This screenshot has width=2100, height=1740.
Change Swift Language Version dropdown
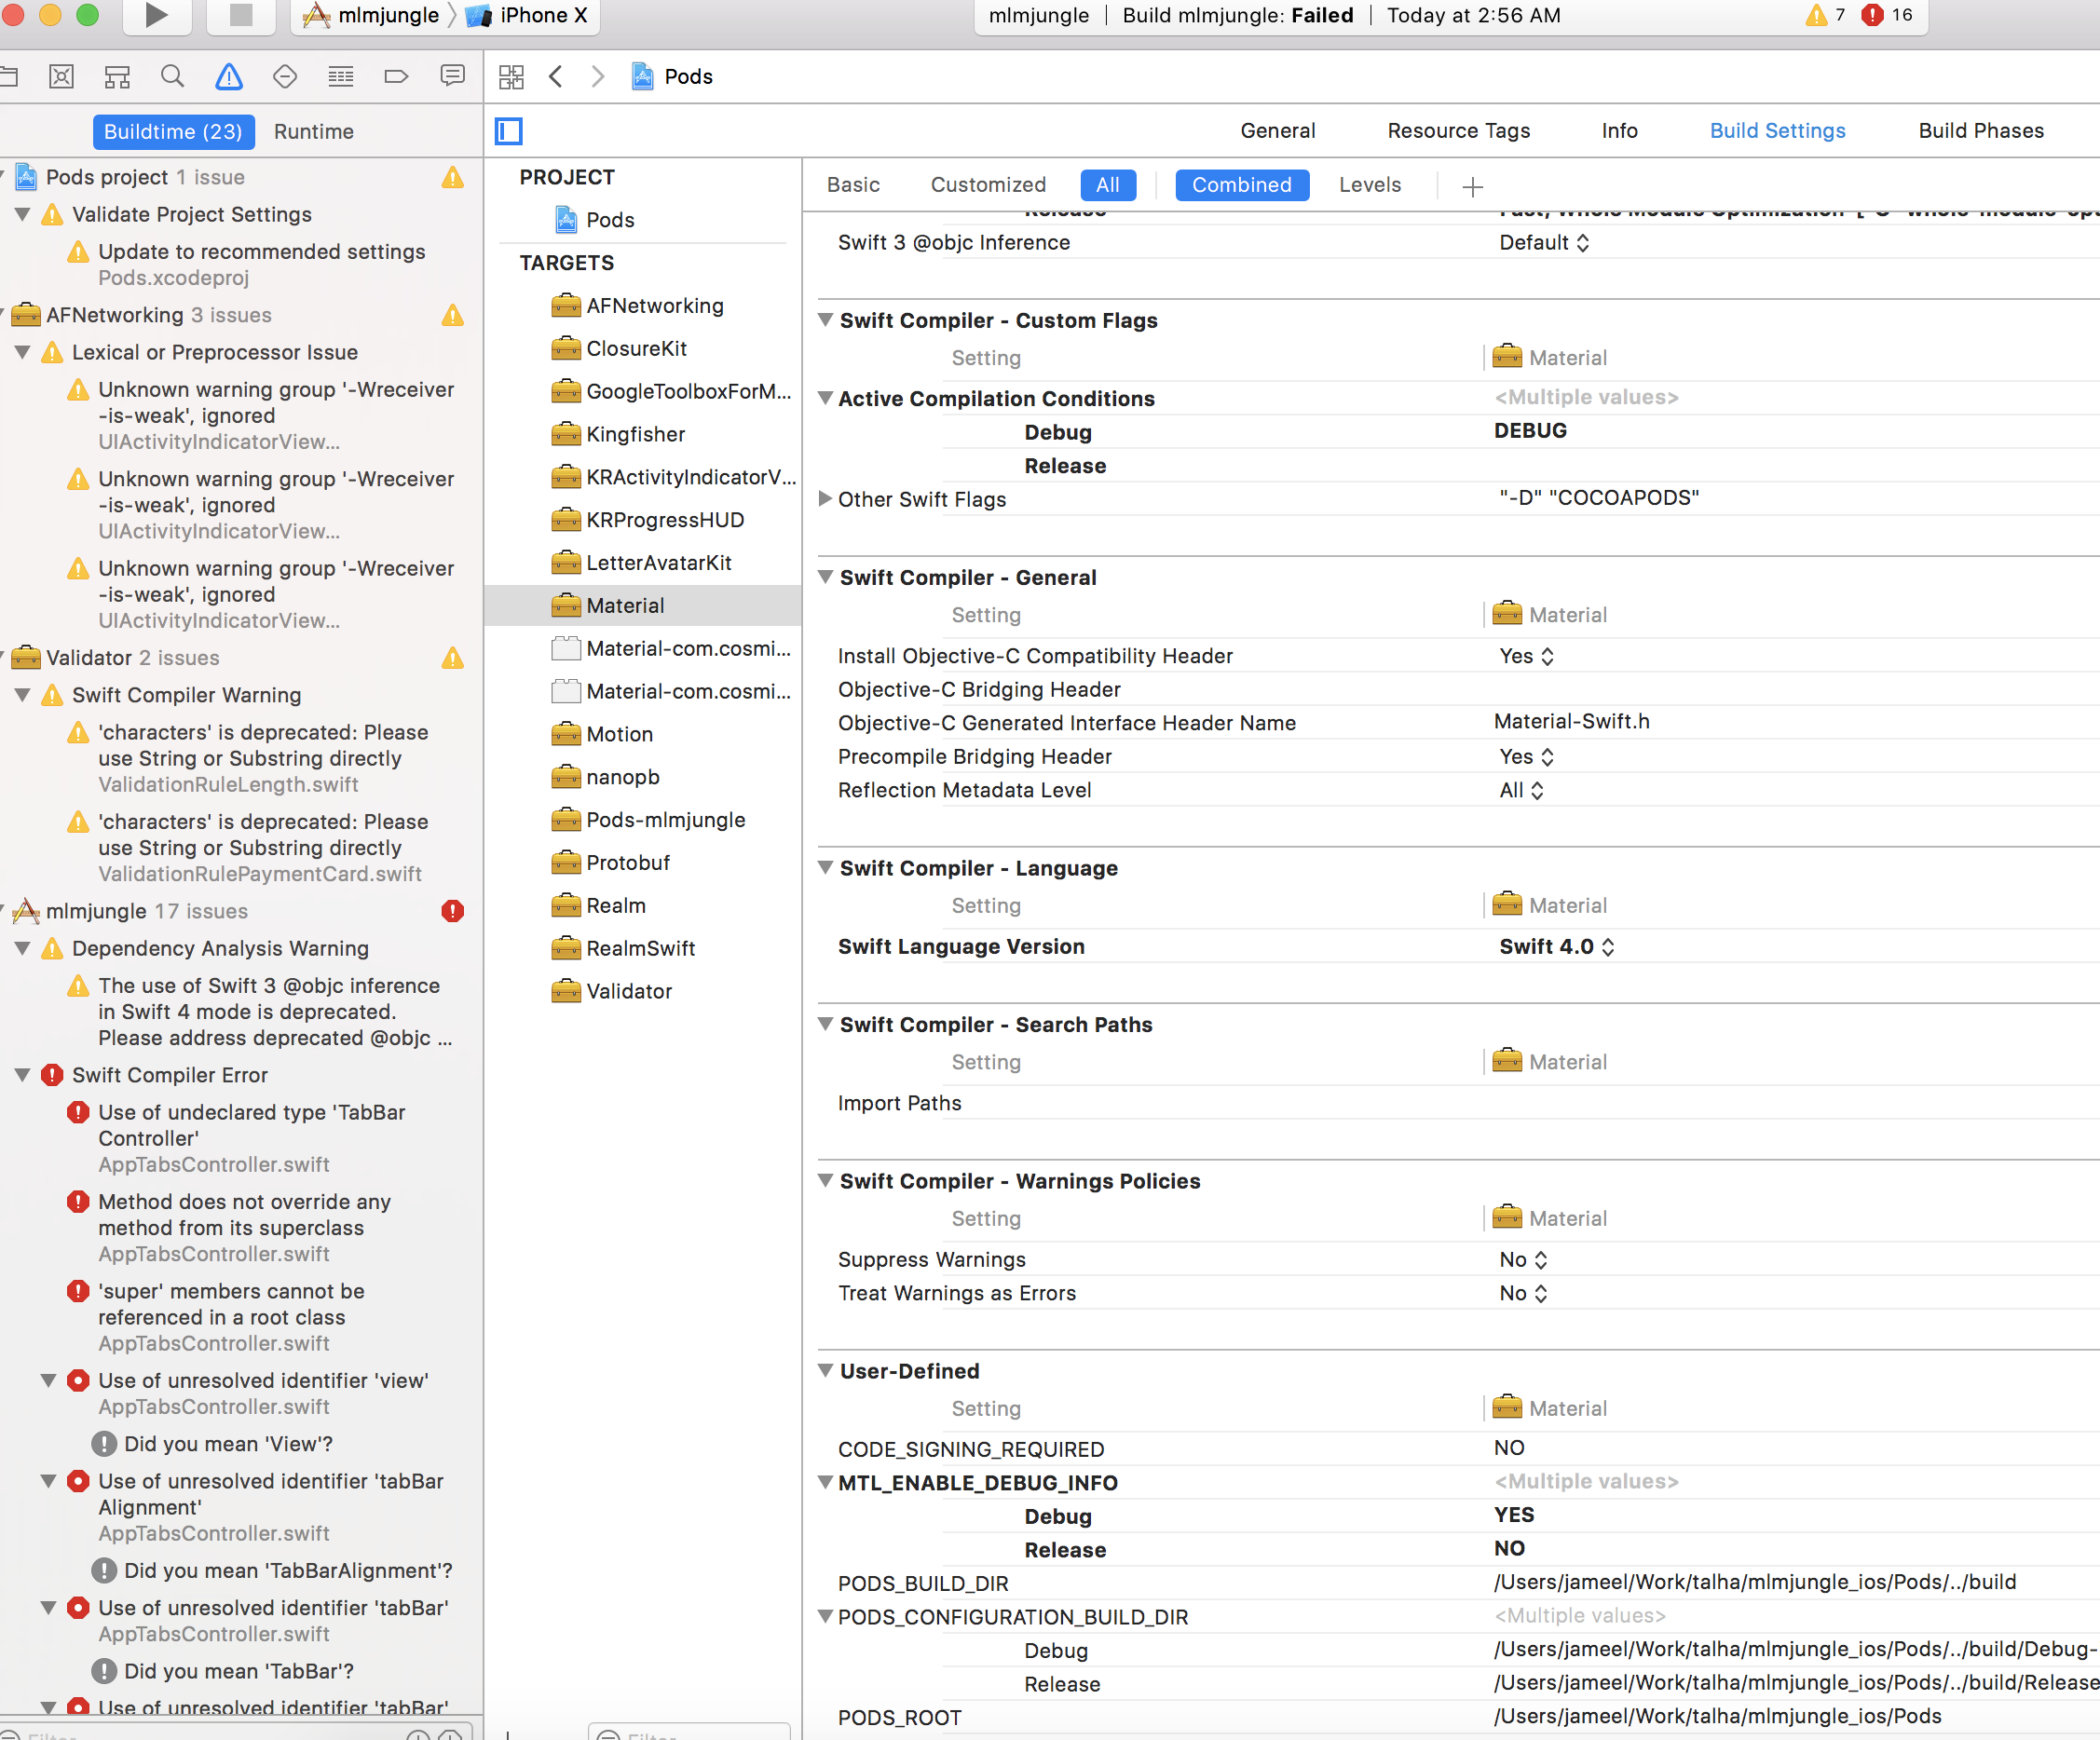1556,947
